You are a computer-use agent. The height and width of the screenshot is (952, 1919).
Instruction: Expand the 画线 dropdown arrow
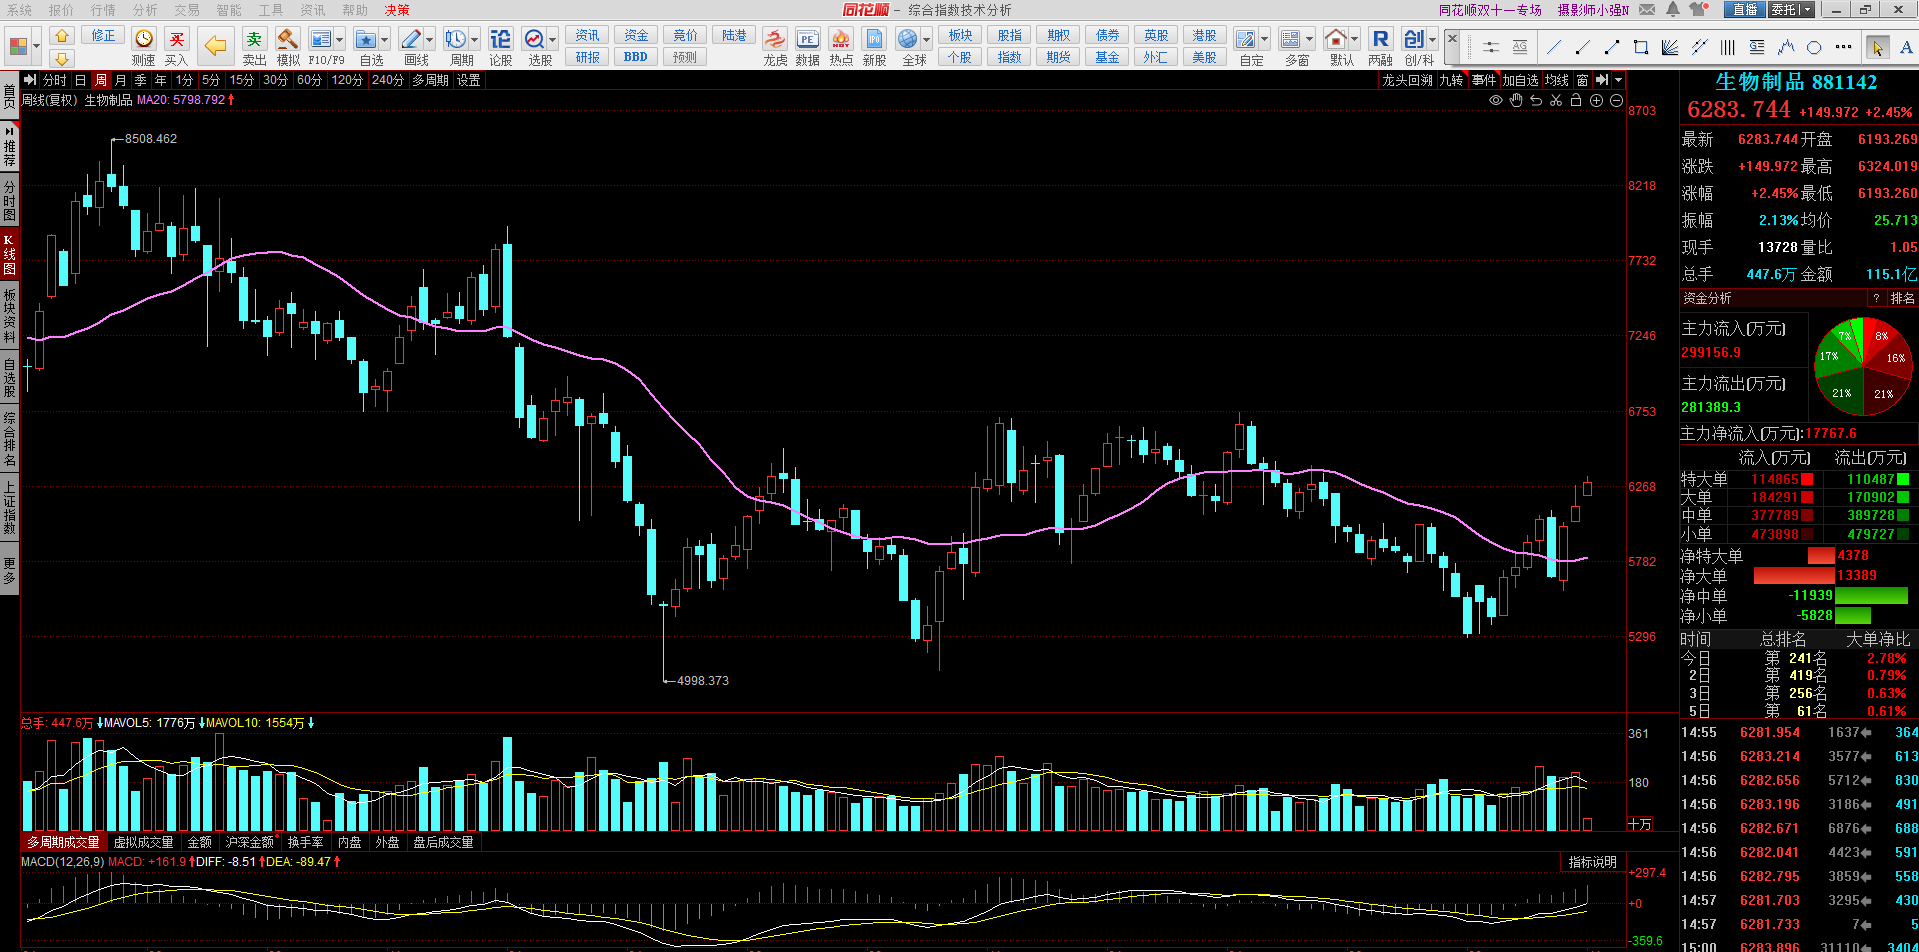[x=430, y=39]
